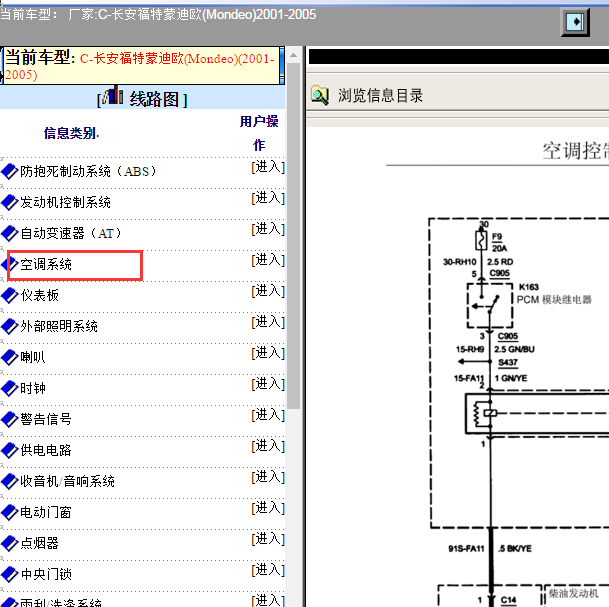This screenshot has width=609, height=607.
Task: Select 点烟器 category text
Action: pyautogui.click(x=40, y=543)
